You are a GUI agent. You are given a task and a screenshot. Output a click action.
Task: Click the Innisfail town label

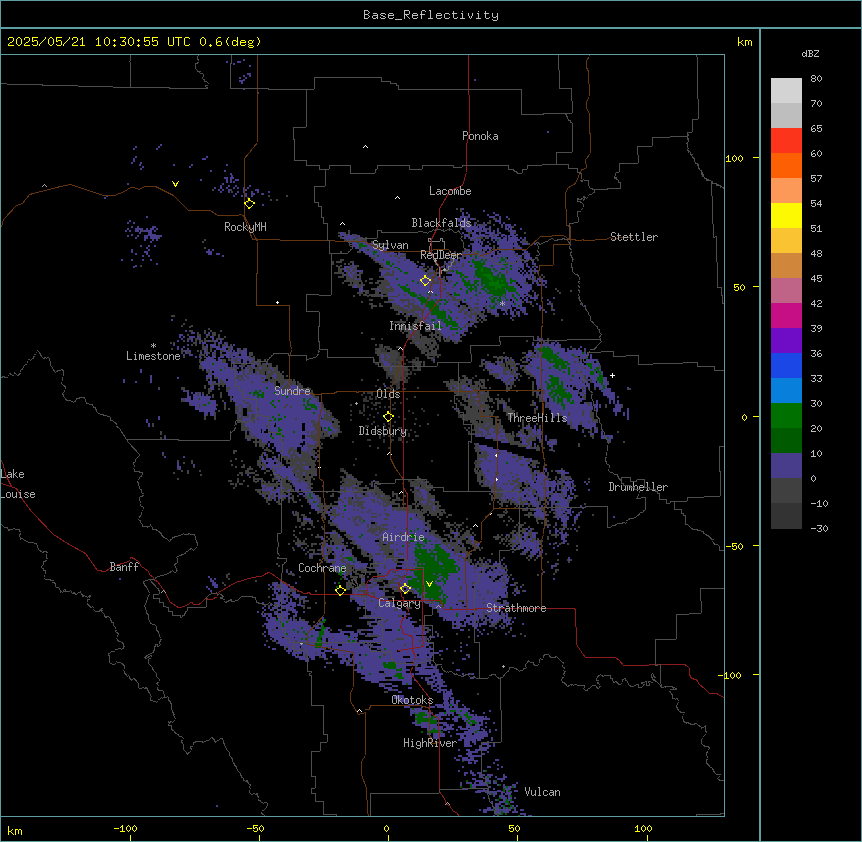(415, 326)
